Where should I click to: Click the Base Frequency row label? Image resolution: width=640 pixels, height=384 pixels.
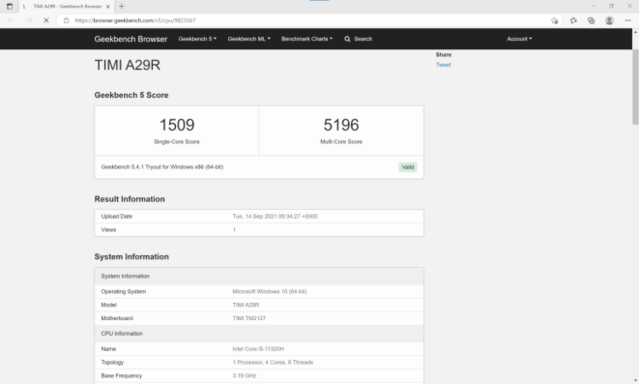click(x=121, y=376)
